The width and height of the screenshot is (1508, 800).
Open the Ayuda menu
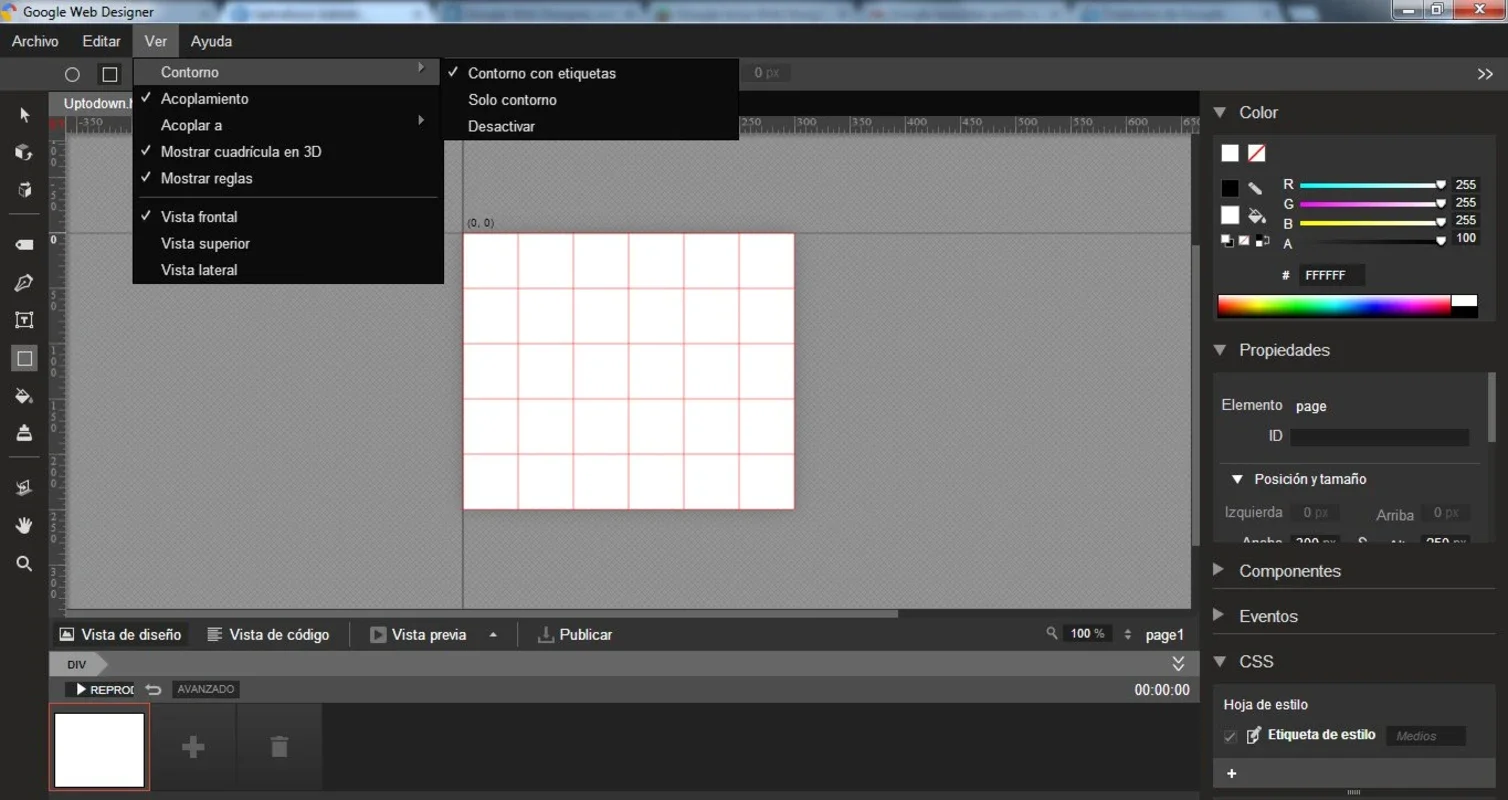[211, 41]
